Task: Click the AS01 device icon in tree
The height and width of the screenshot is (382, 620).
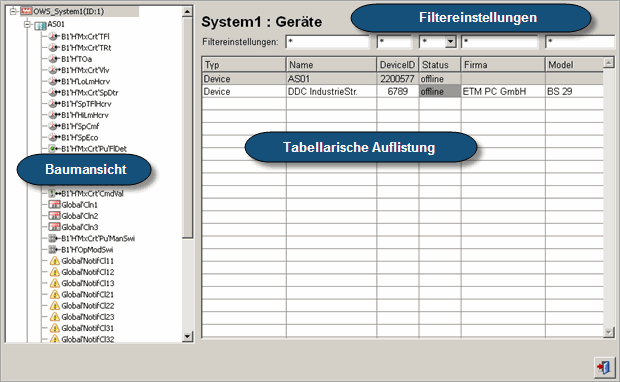Action: 40,25
